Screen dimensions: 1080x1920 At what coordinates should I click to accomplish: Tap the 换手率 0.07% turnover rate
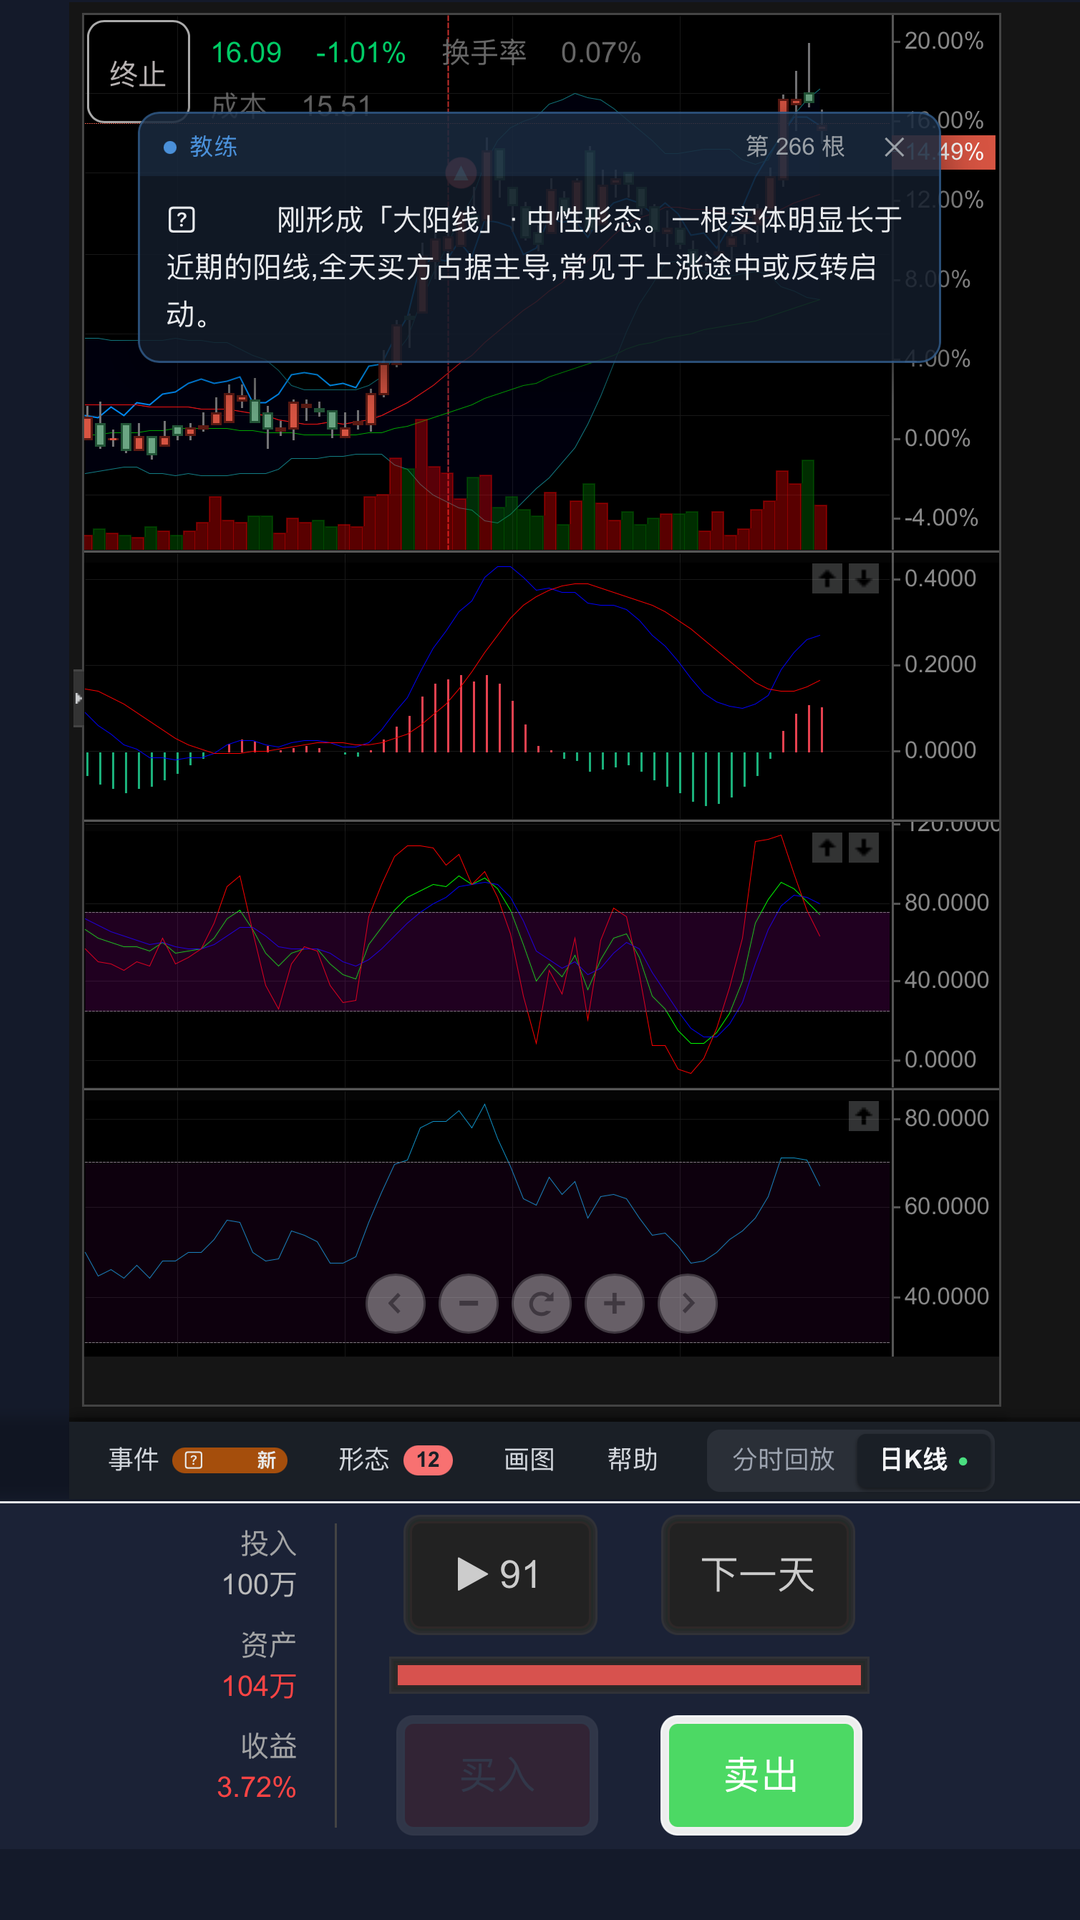coord(541,53)
